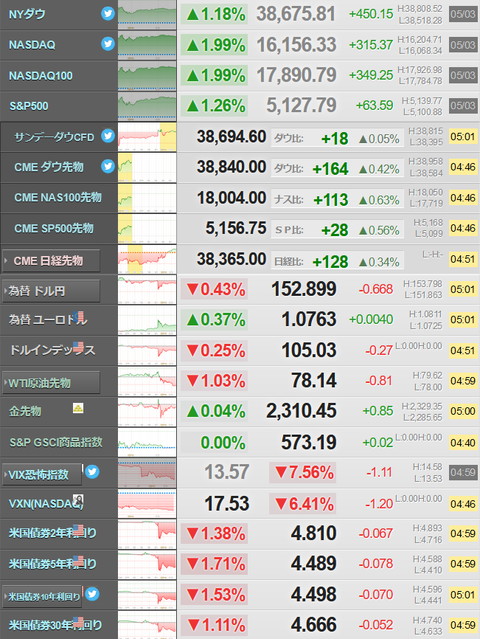Click the ドルインデックス value 105.03
This screenshot has height=639, width=480.
[x=309, y=350]
